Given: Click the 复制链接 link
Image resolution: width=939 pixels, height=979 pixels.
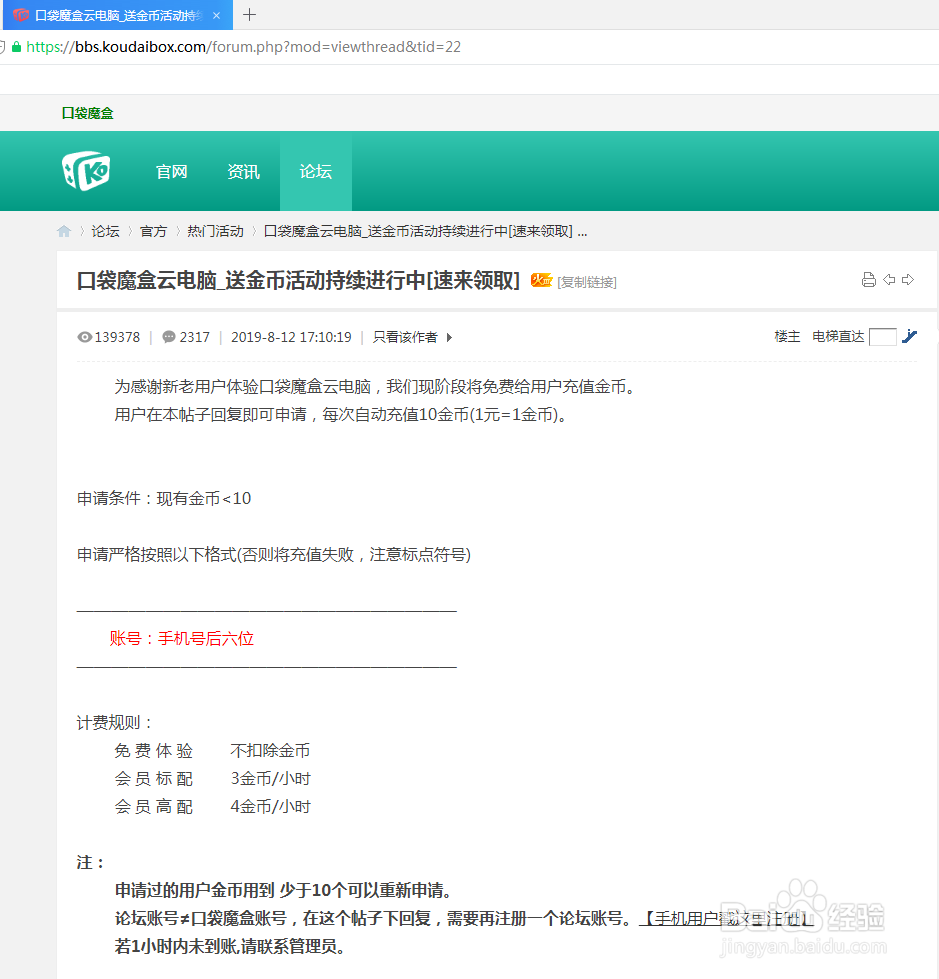Looking at the screenshot, I should [587, 282].
